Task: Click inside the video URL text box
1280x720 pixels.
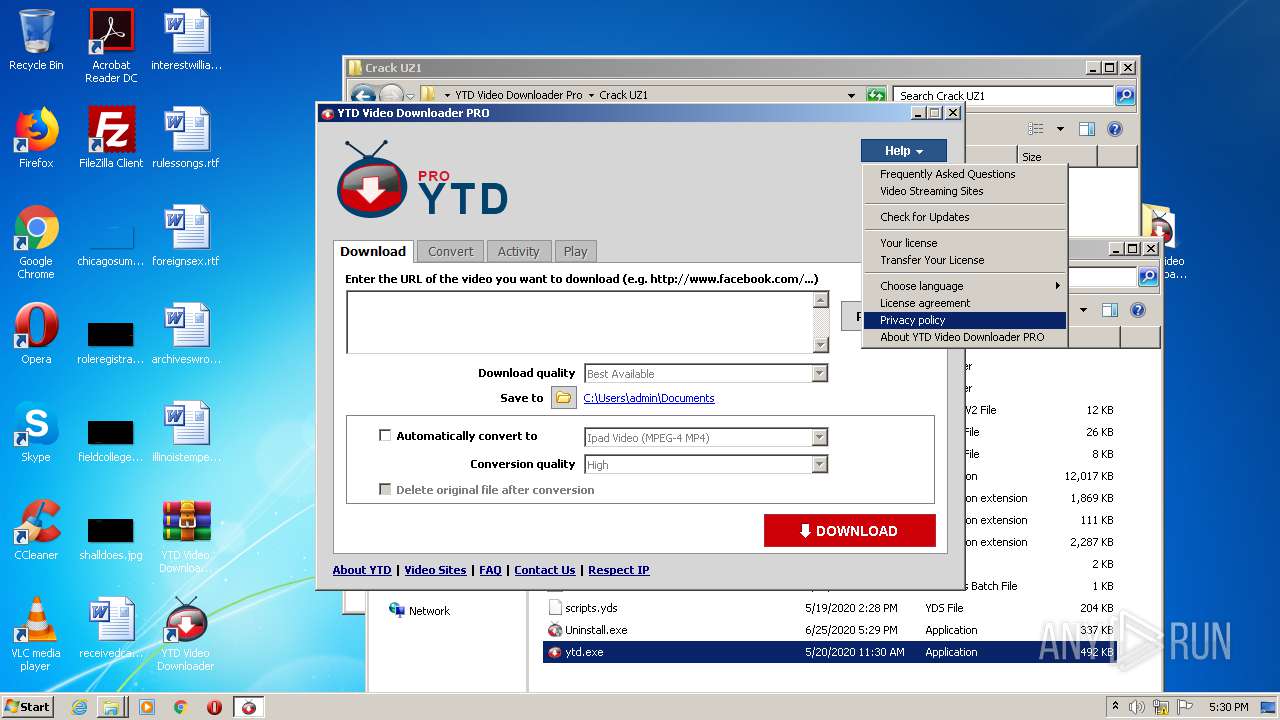Action: [580, 322]
